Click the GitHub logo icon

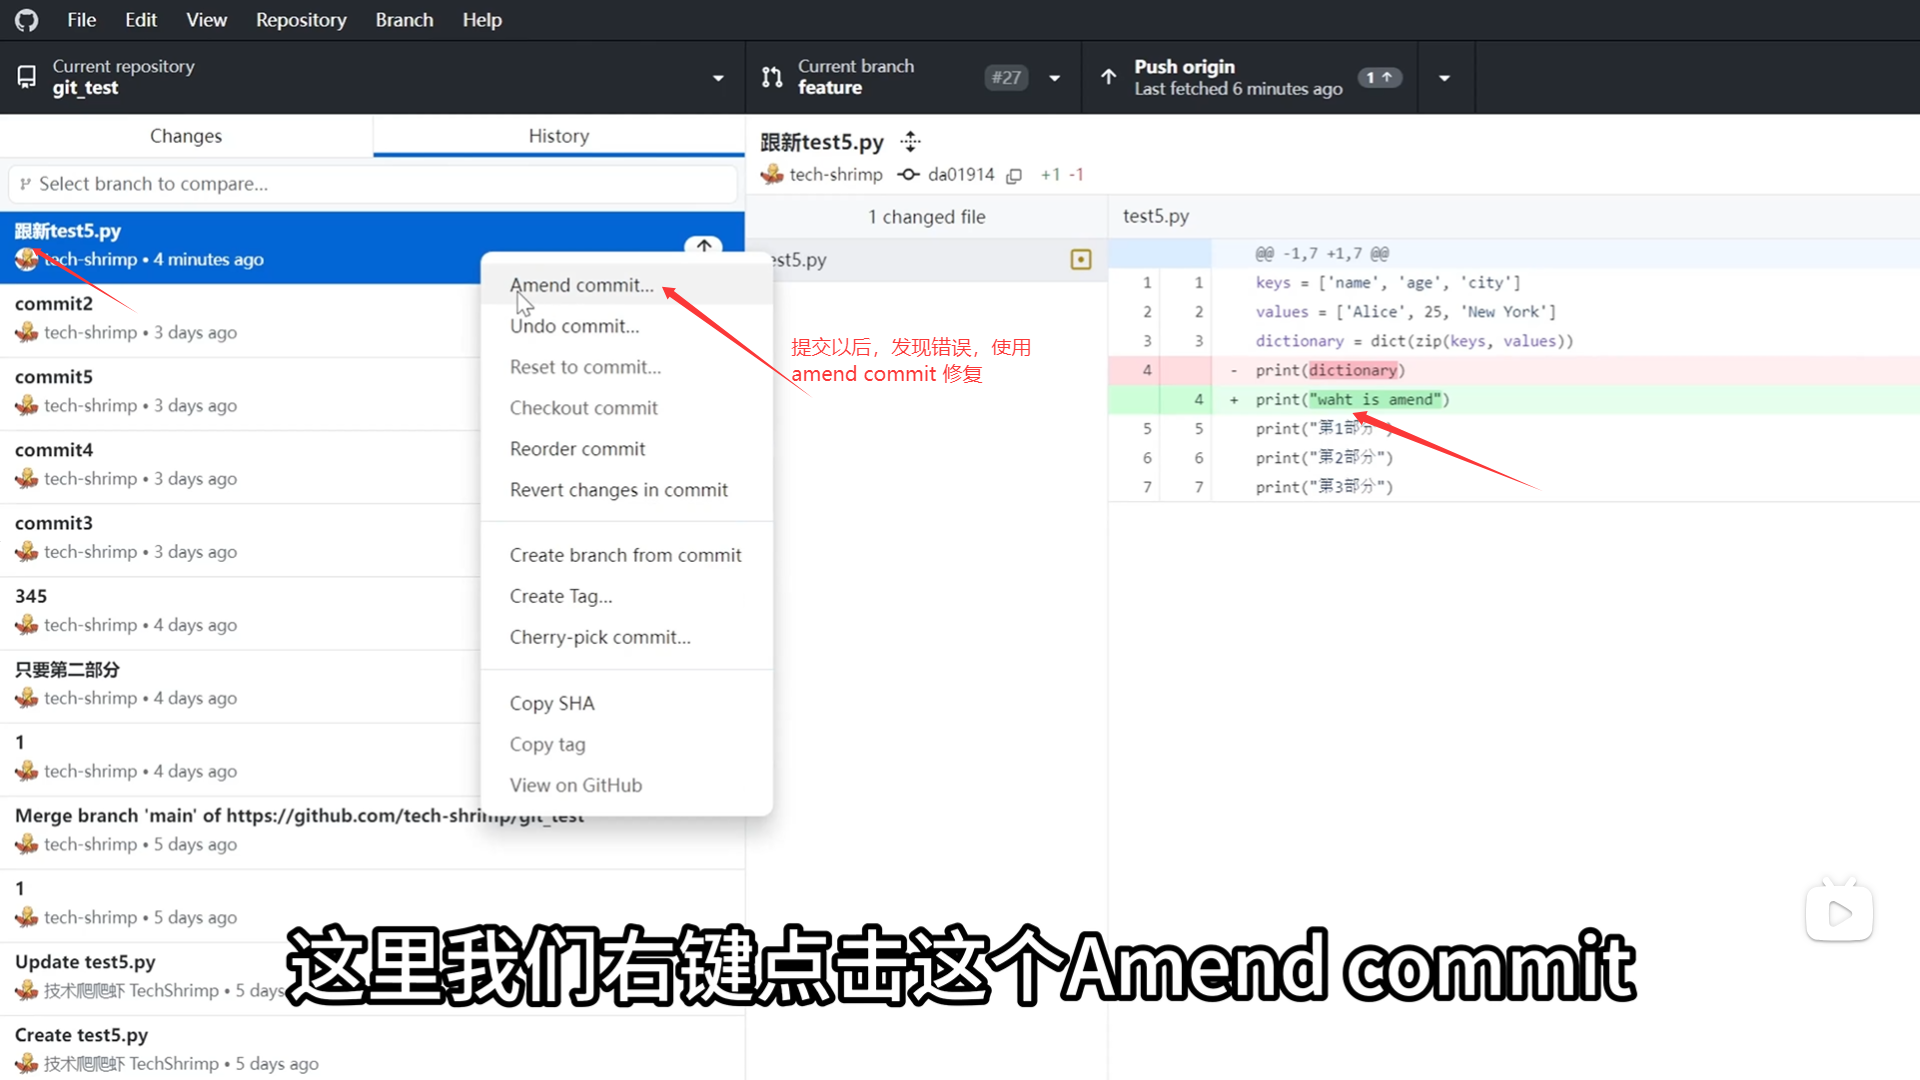click(x=27, y=20)
